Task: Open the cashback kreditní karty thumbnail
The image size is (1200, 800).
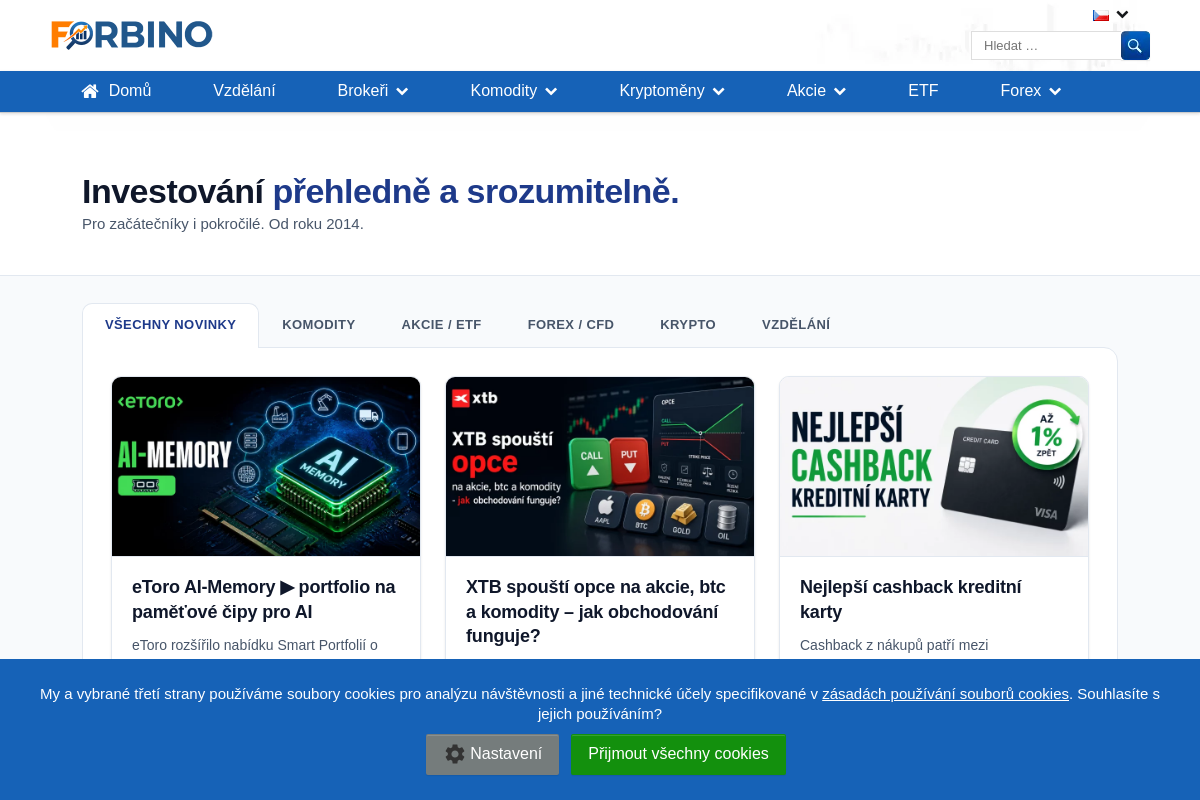Action: click(x=934, y=466)
